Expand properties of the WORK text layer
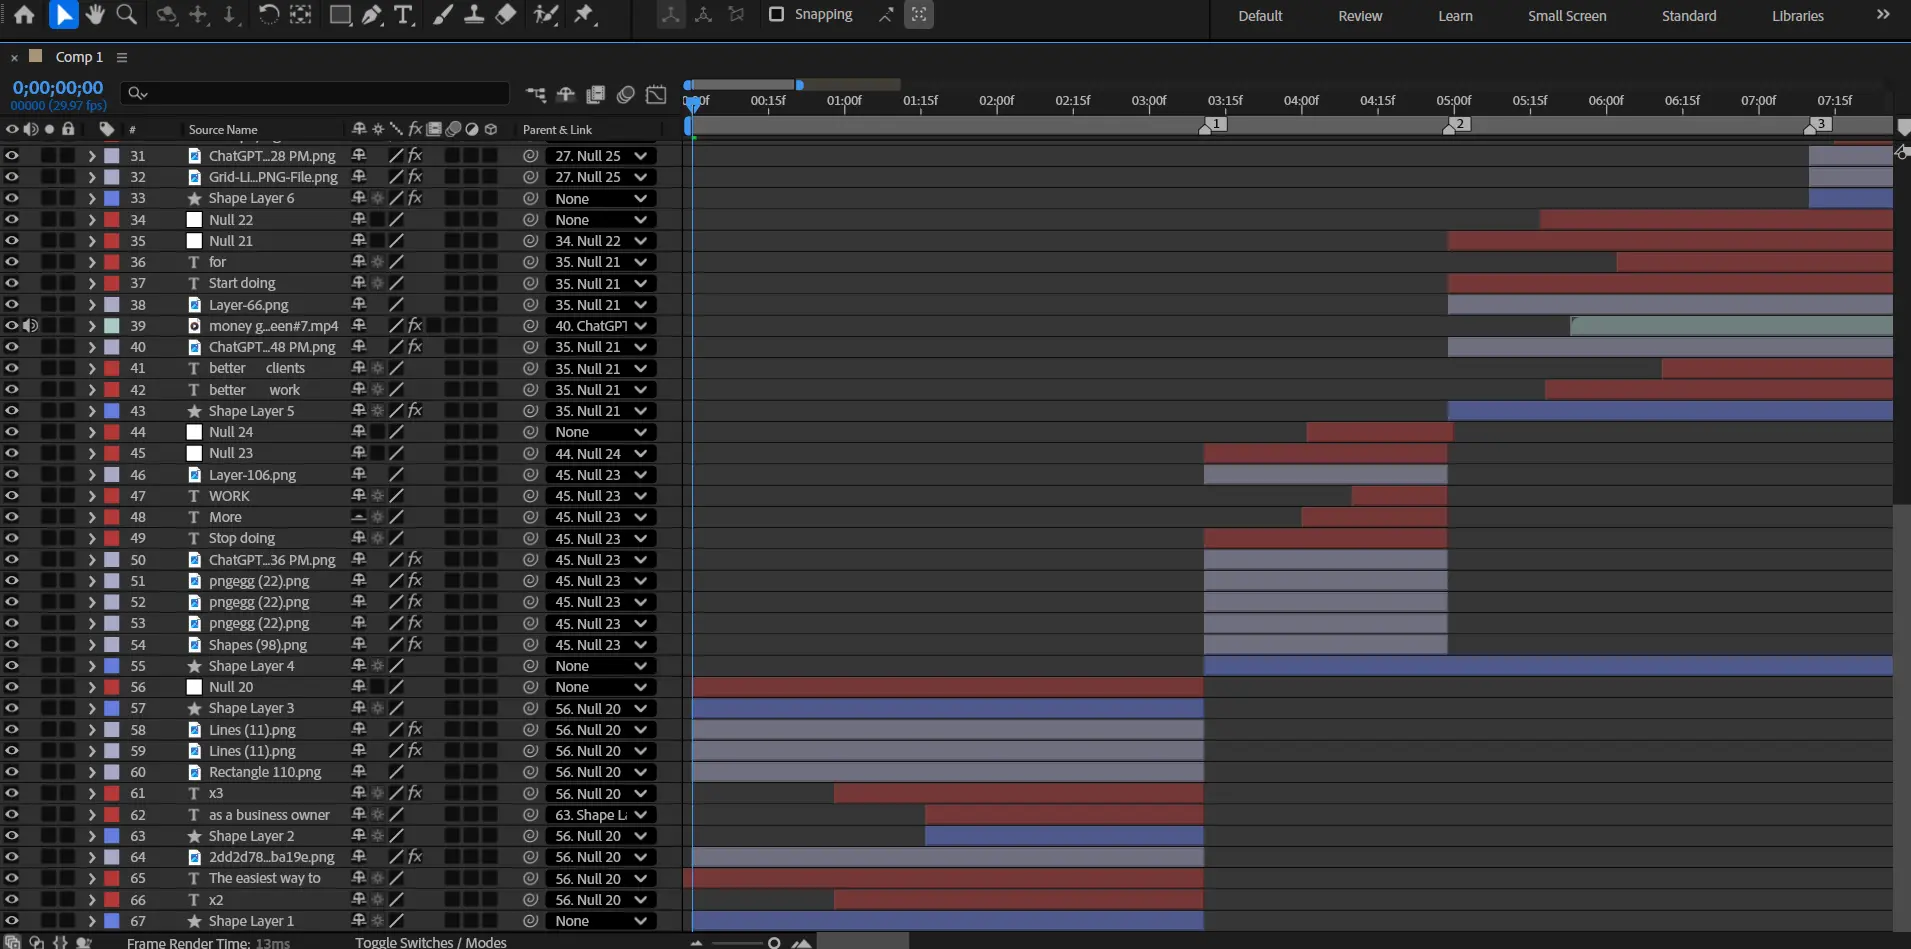The image size is (1911, 949). click(92, 496)
